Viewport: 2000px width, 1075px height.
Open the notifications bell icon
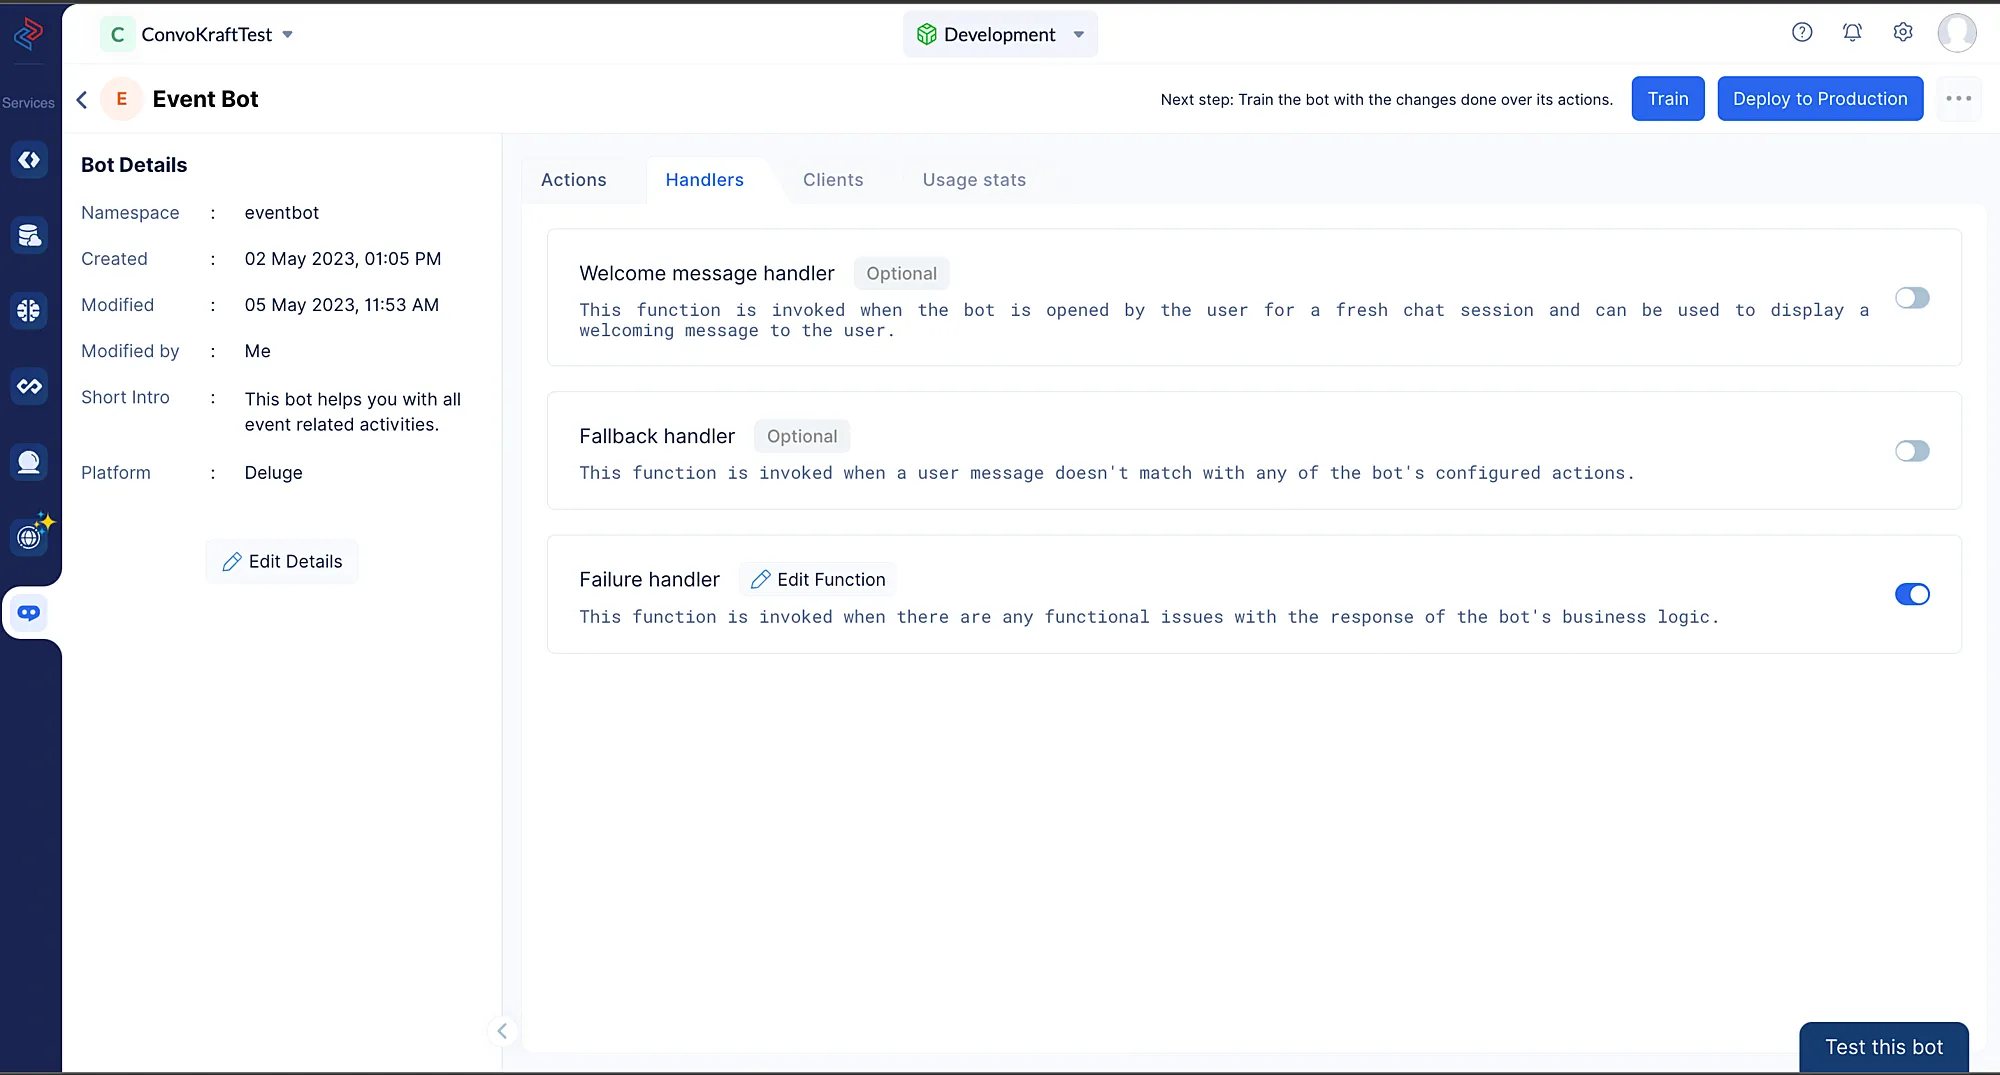coord(1852,32)
